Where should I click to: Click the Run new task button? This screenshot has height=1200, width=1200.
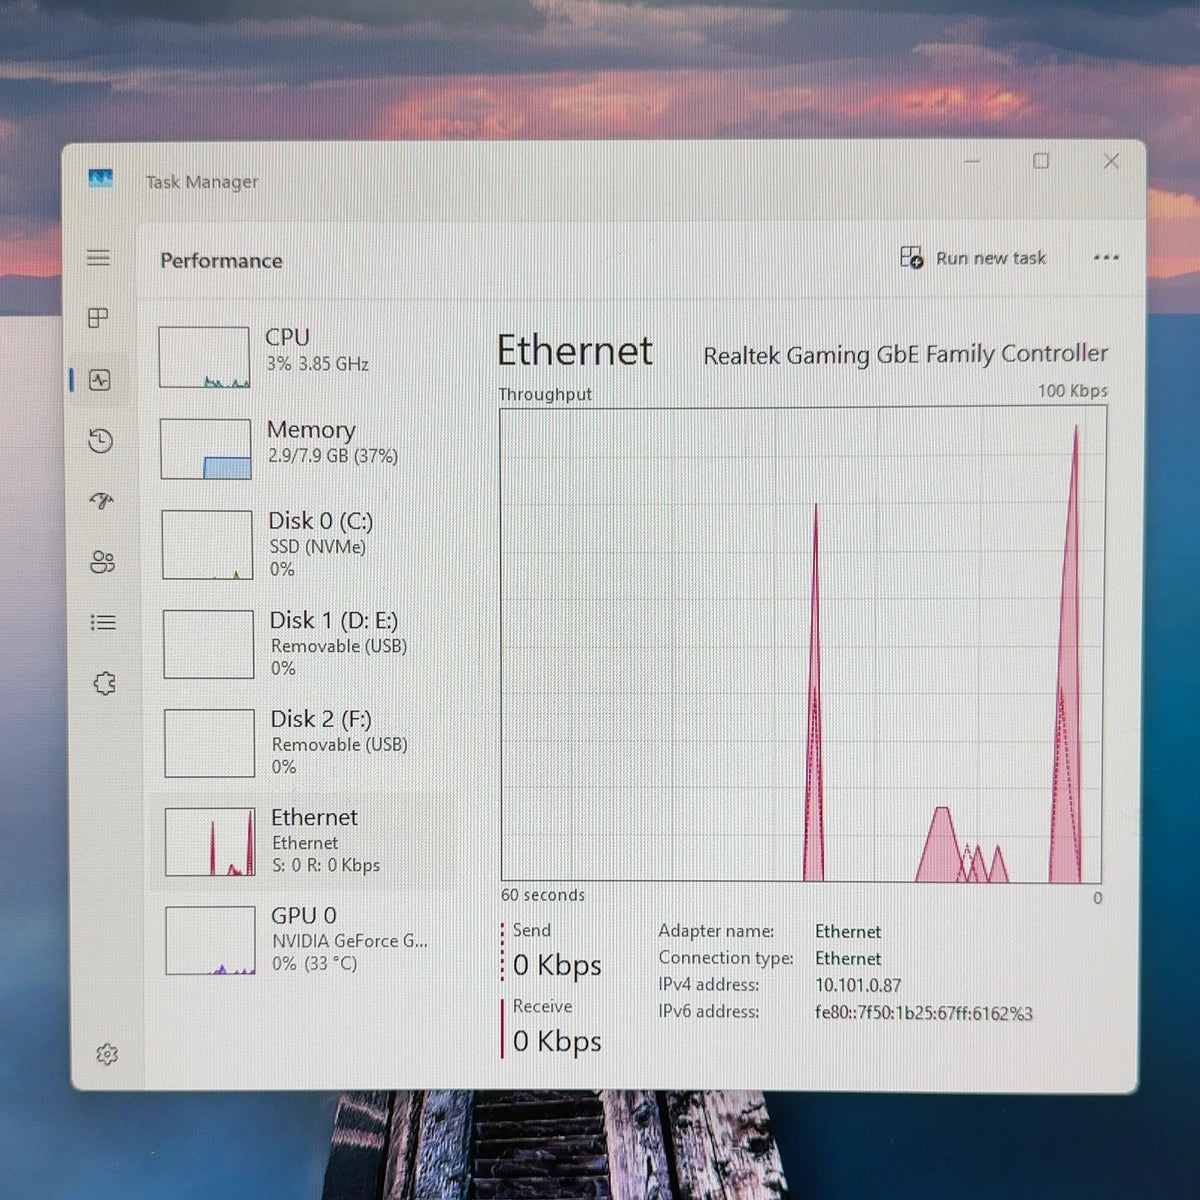[x=973, y=258]
